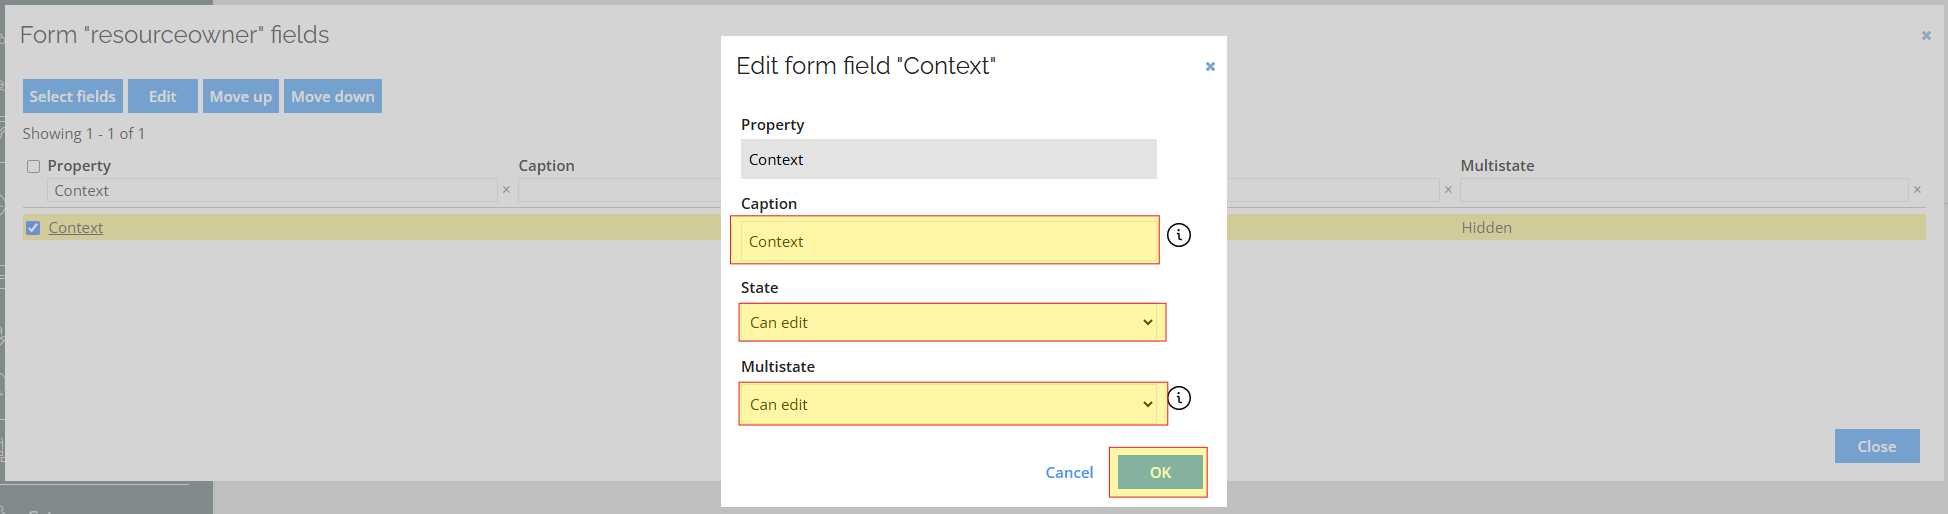1948x514 pixels.
Task: Open the Multistate dropdown in dialog
Action: (x=952, y=404)
